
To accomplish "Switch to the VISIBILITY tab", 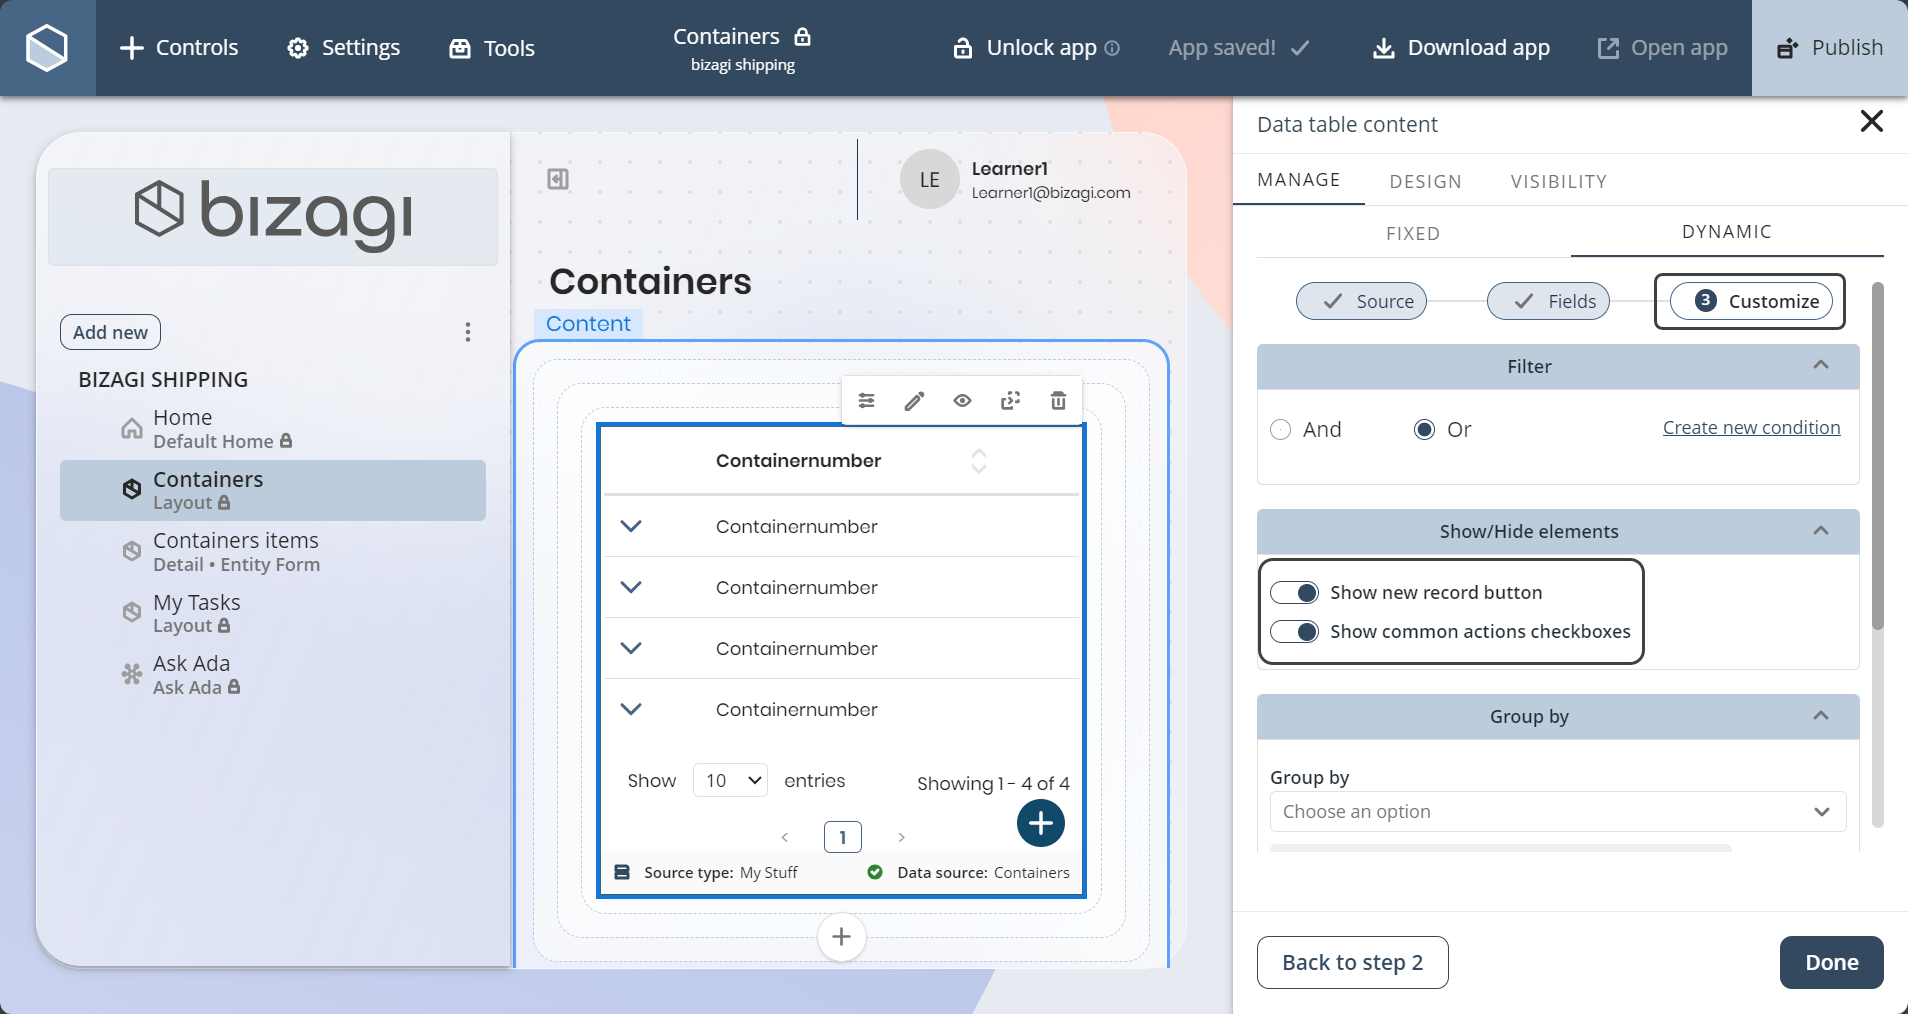I will tap(1558, 181).
